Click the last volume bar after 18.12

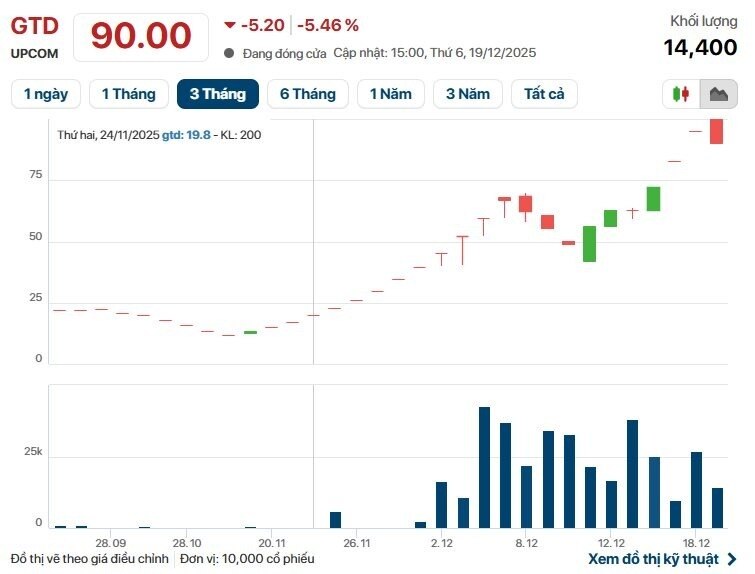coord(717,507)
